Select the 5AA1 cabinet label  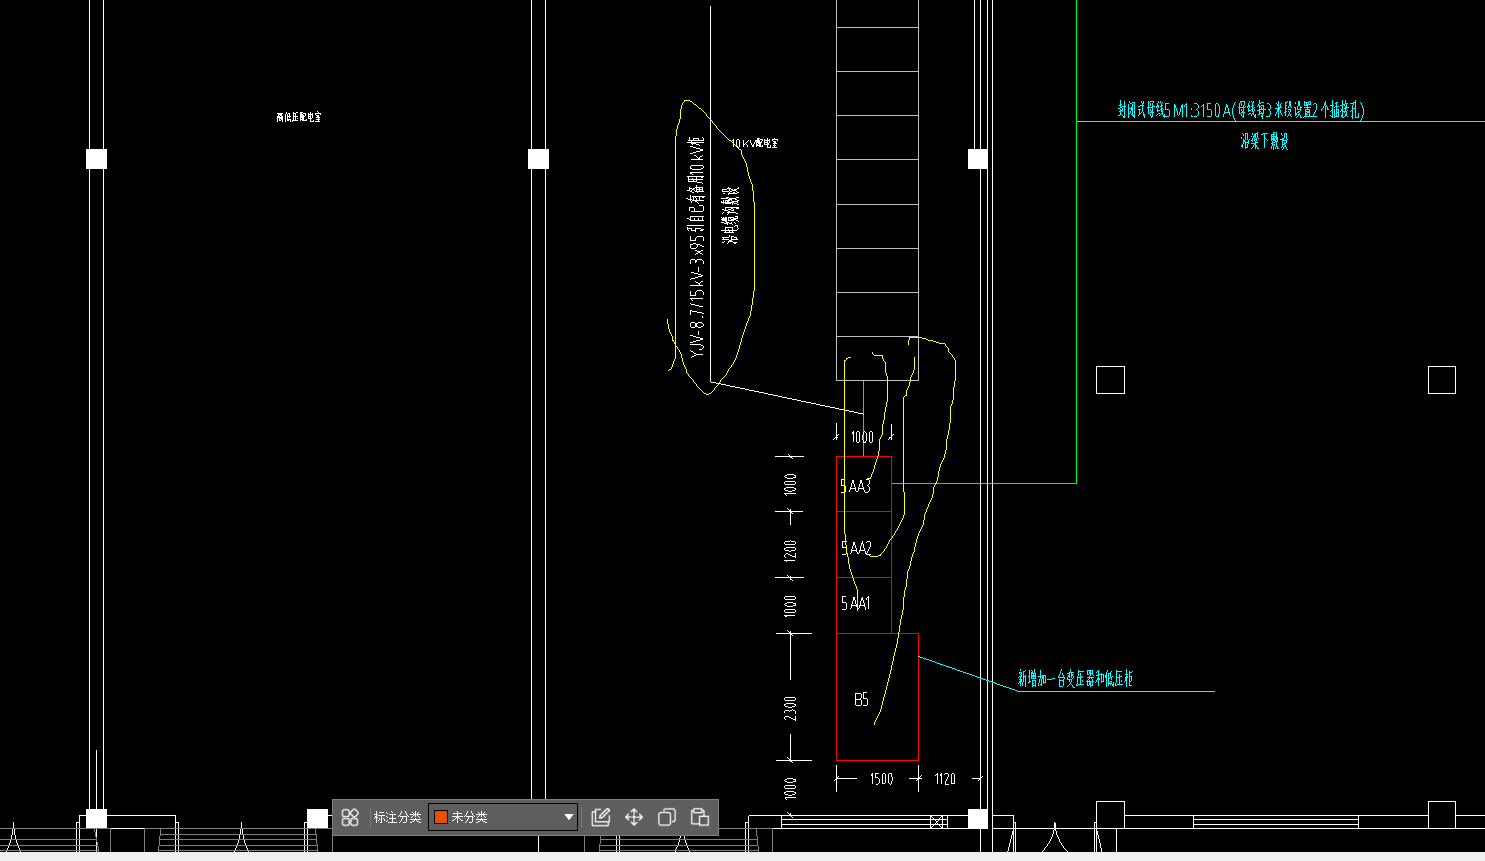coord(855,603)
